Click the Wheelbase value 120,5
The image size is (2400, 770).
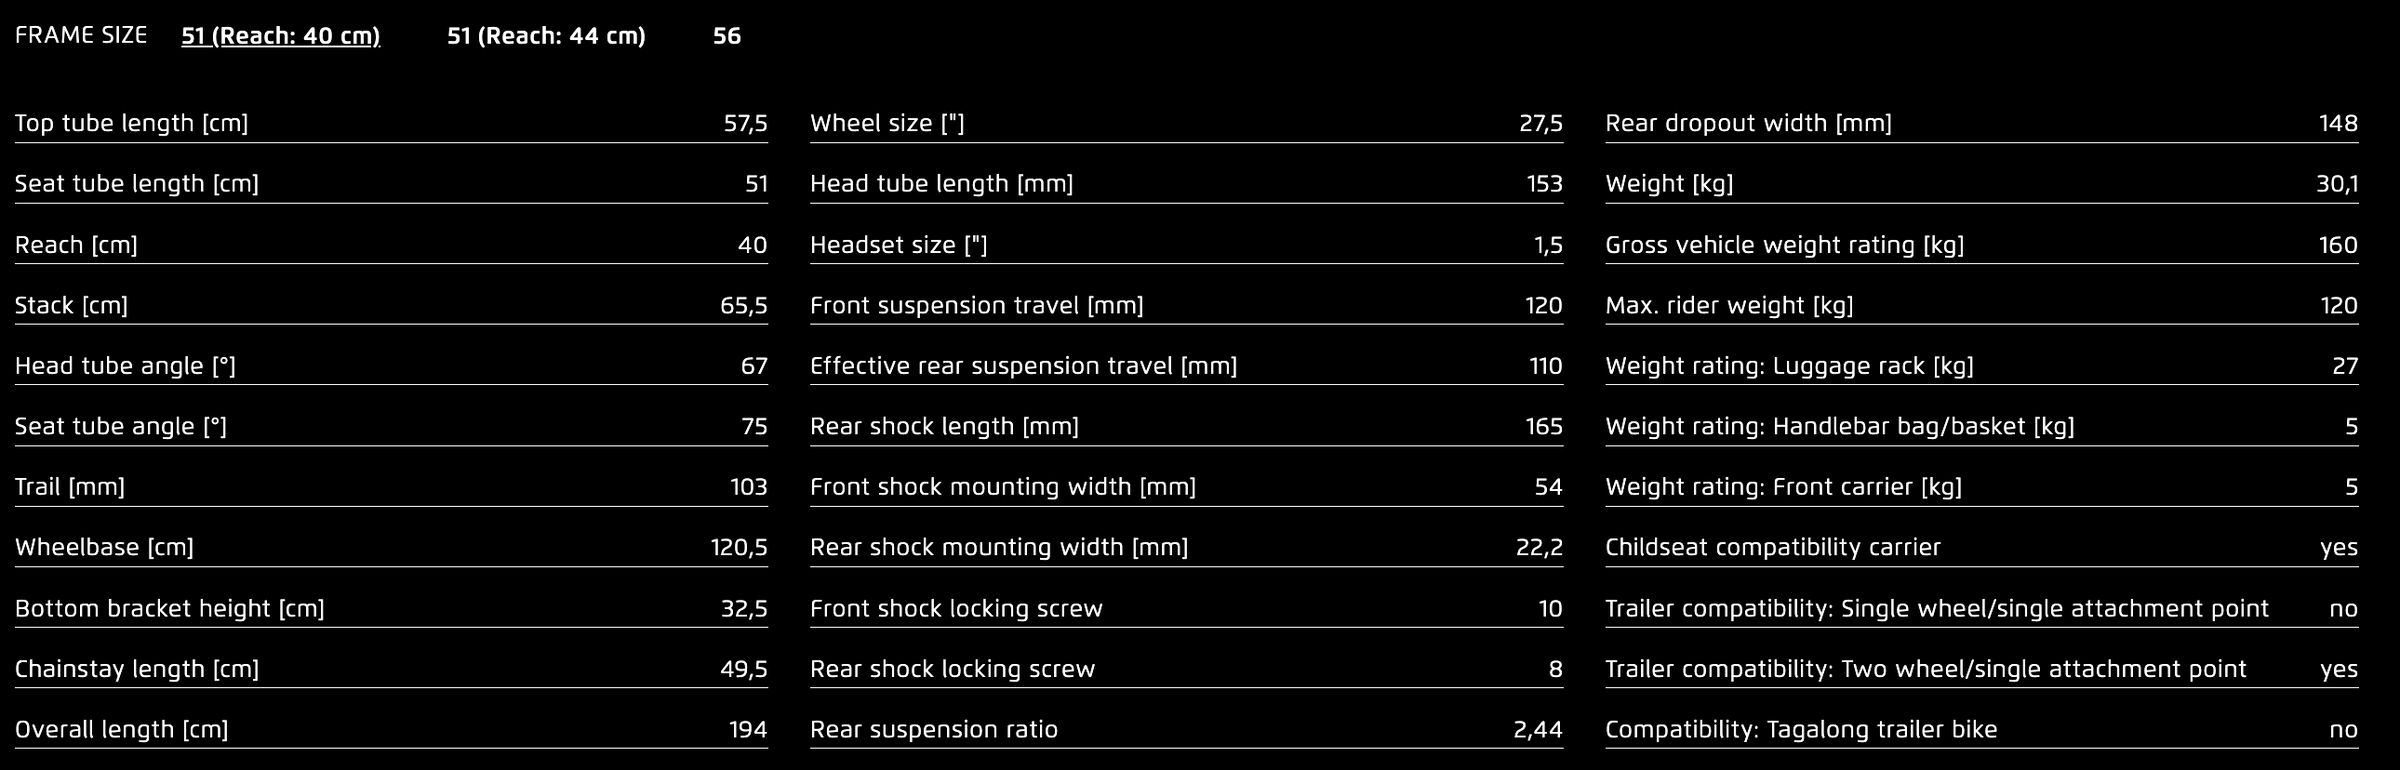(x=739, y=547)
